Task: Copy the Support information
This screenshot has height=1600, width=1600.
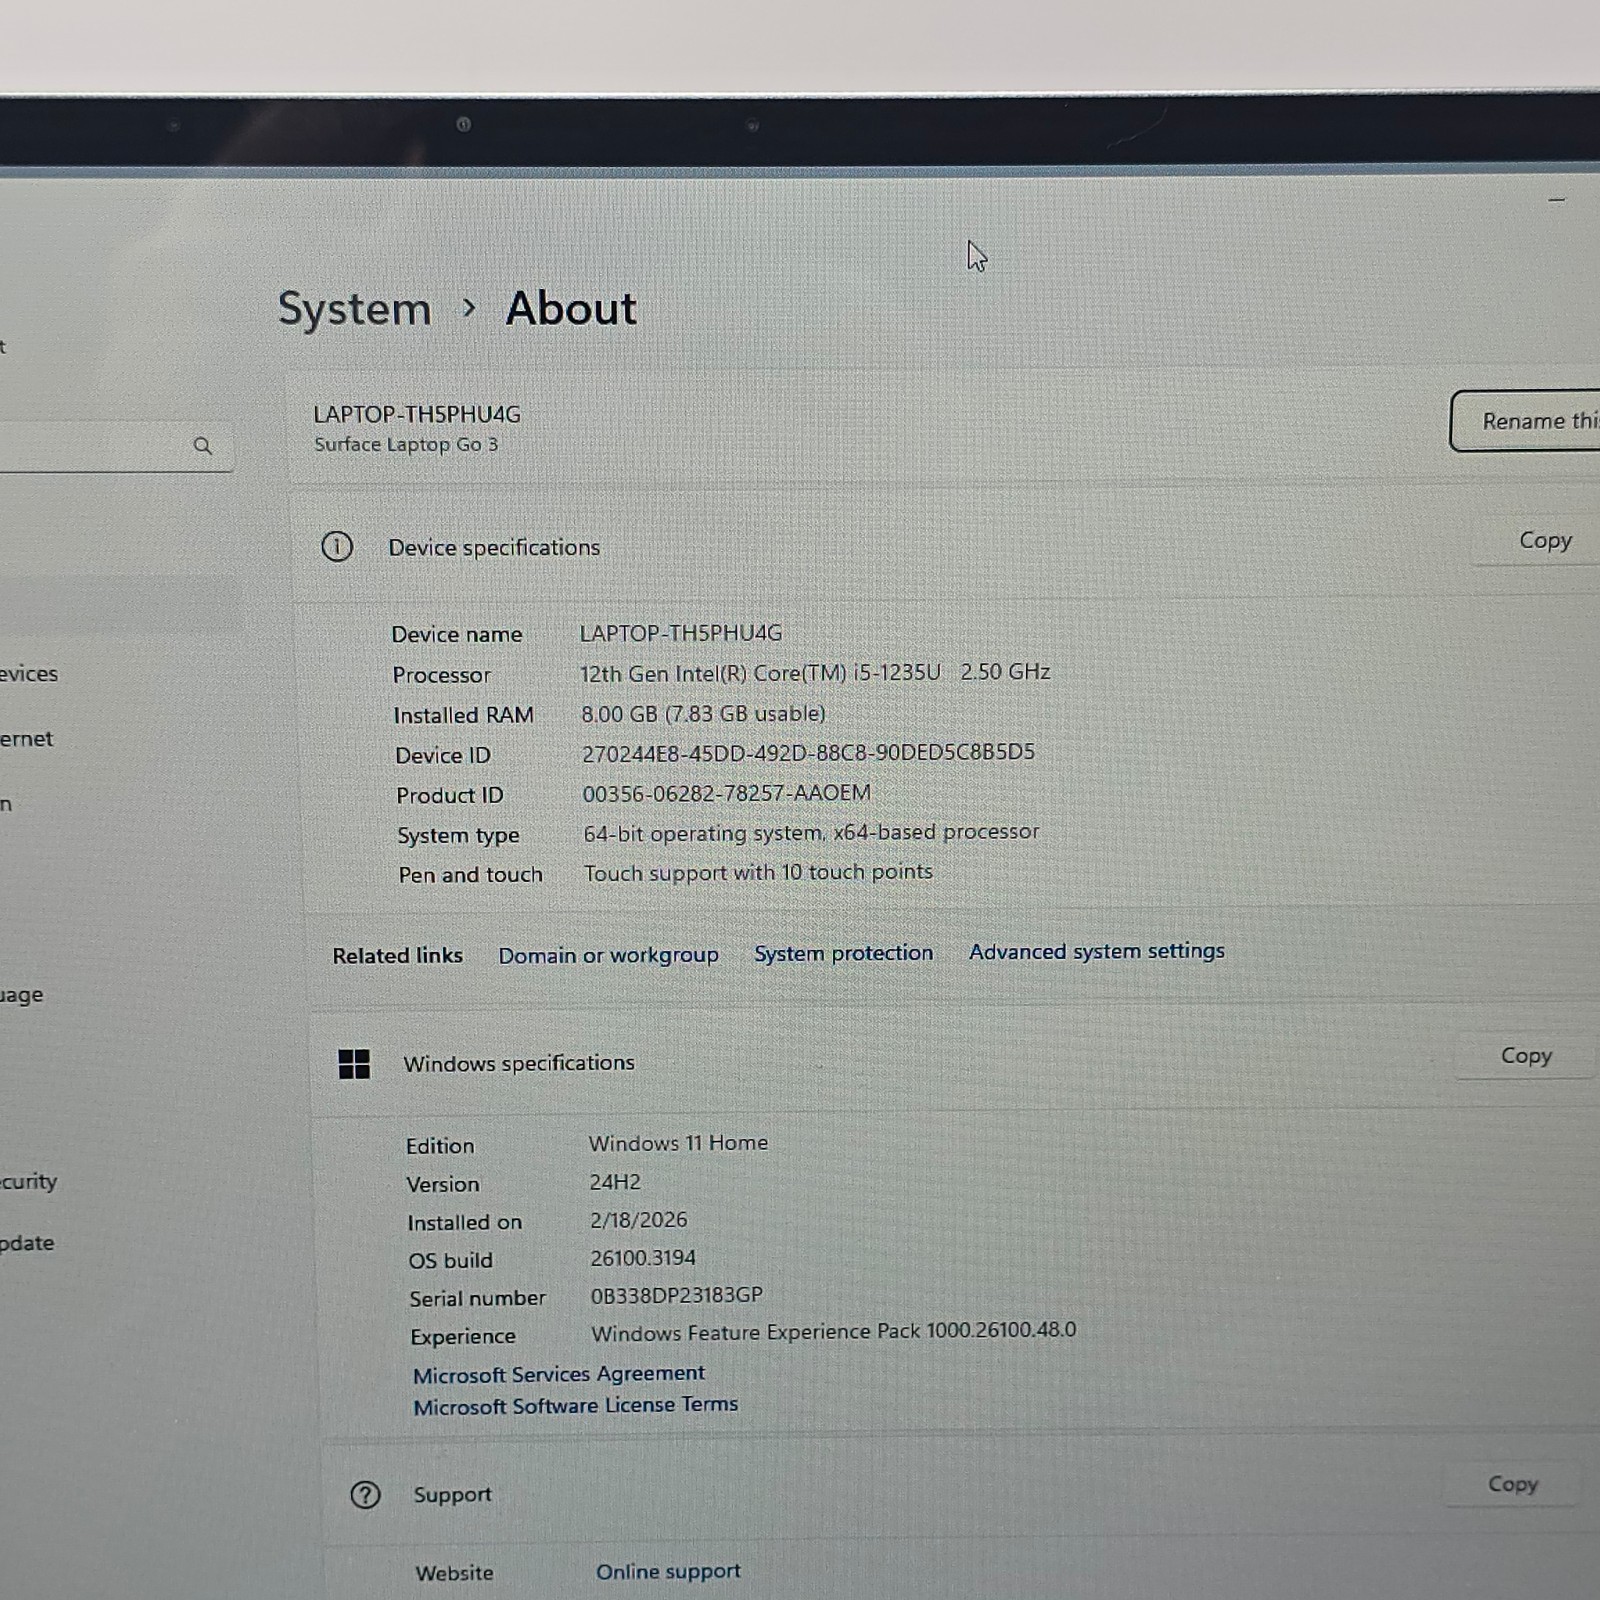Action: coord(1512,1484)
